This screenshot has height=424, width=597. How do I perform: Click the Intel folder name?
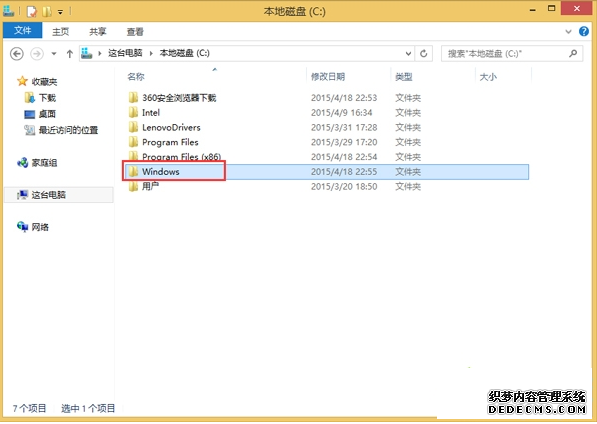(x=151, y=113)
